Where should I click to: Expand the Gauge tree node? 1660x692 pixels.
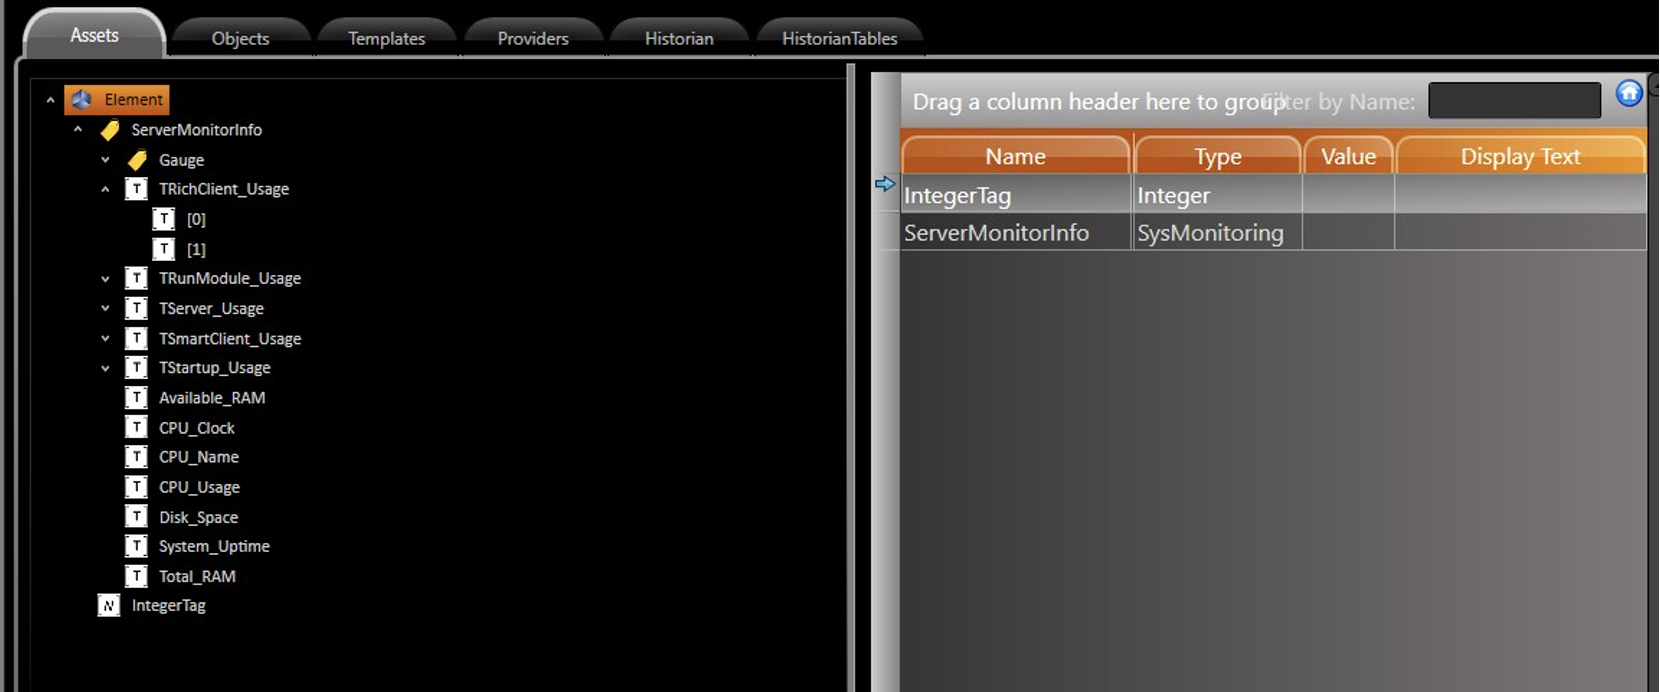tap(105, 160)
